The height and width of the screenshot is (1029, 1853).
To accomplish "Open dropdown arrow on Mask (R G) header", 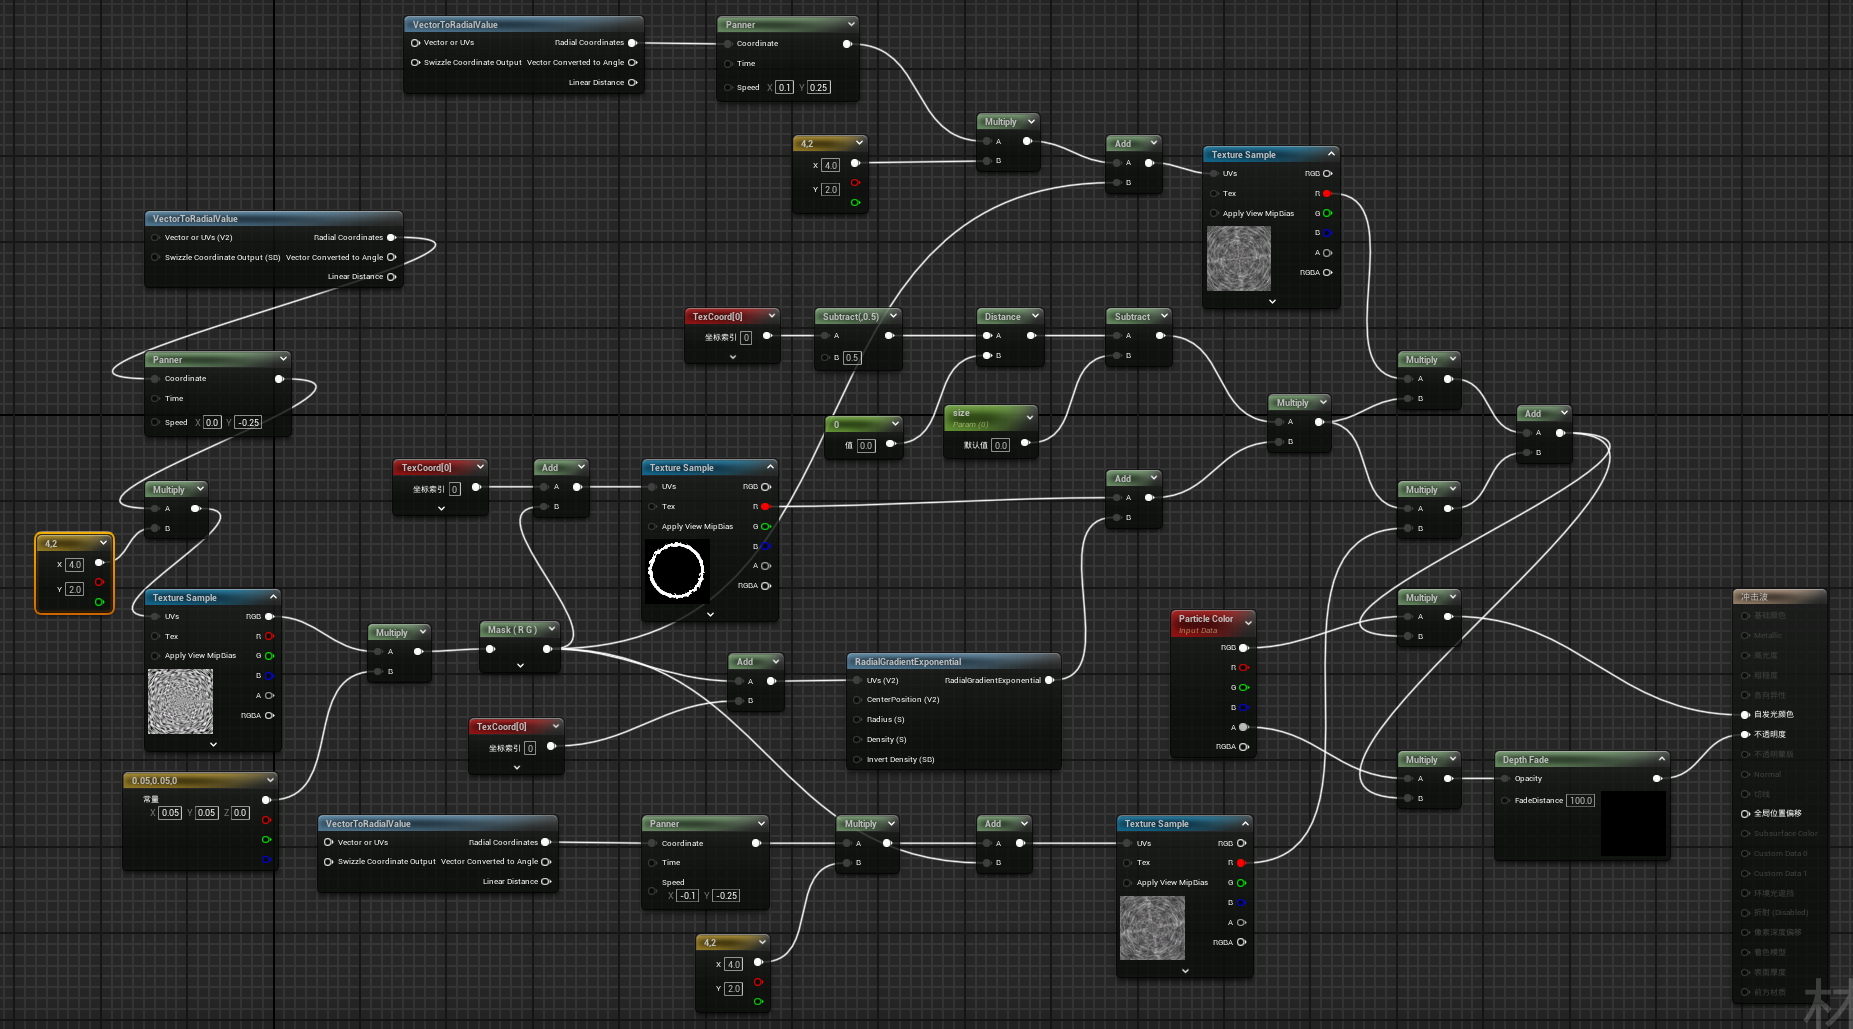I will pos(551,629).
